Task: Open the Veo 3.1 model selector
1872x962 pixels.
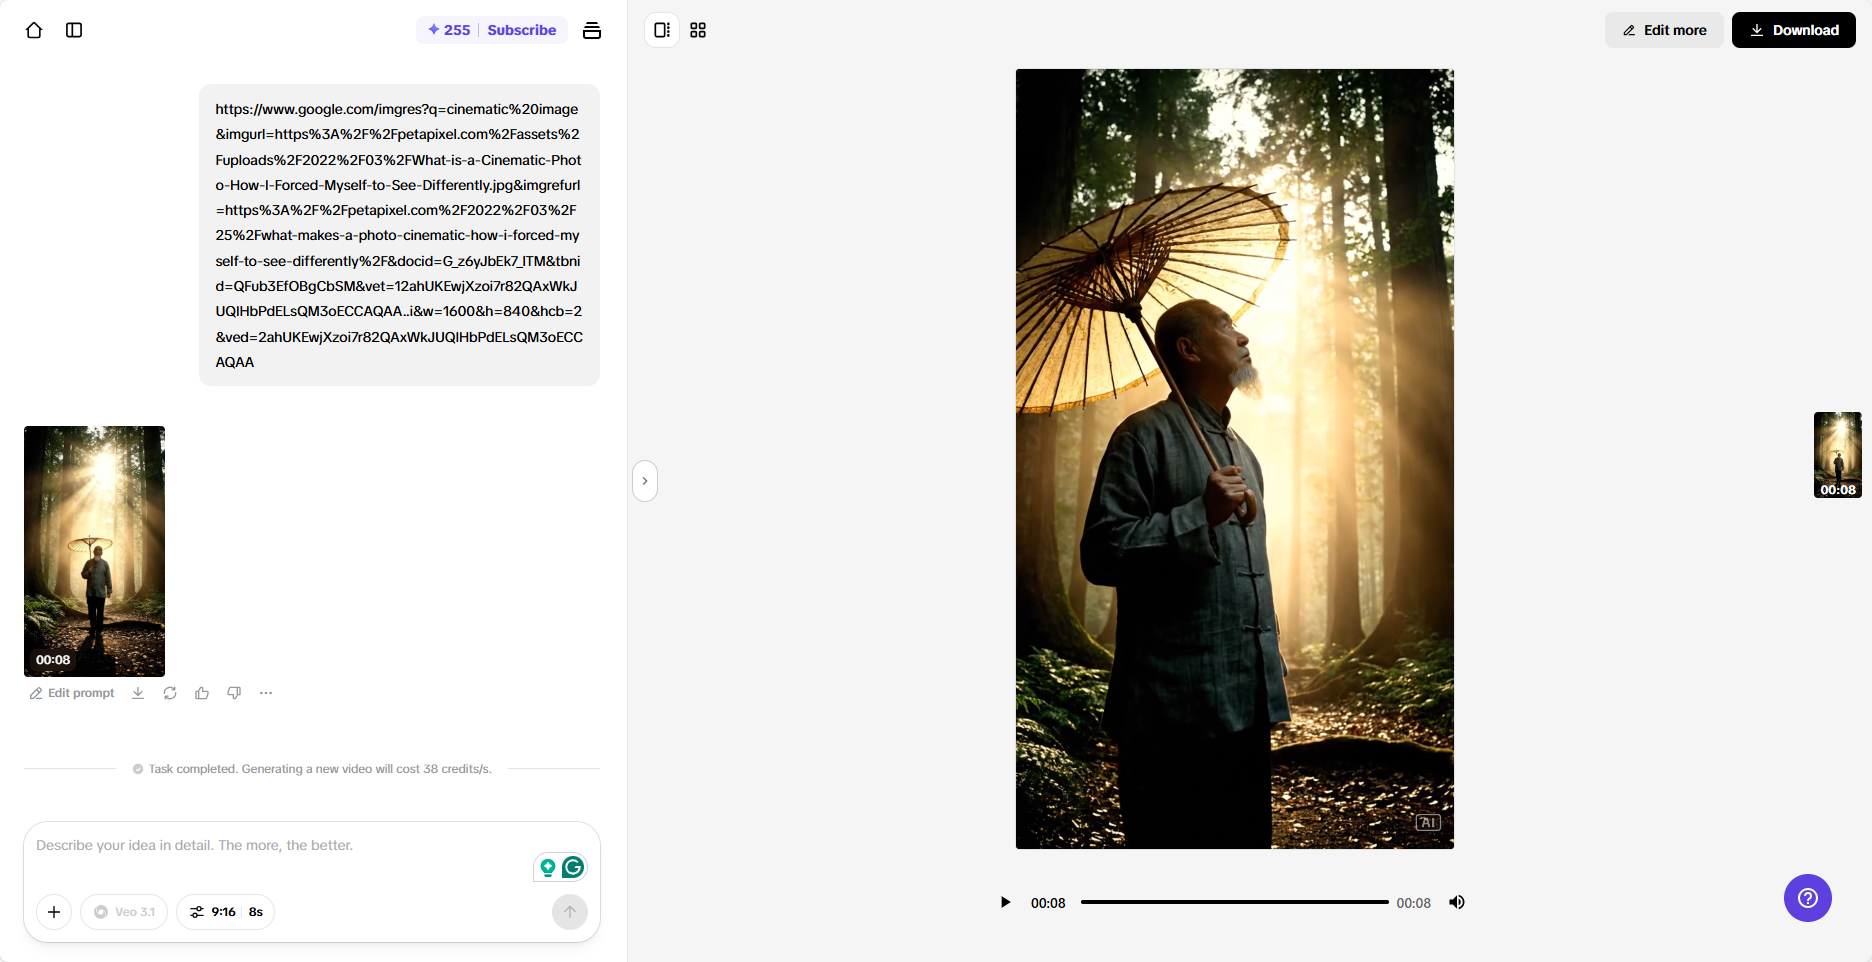Action: point(123,911)
